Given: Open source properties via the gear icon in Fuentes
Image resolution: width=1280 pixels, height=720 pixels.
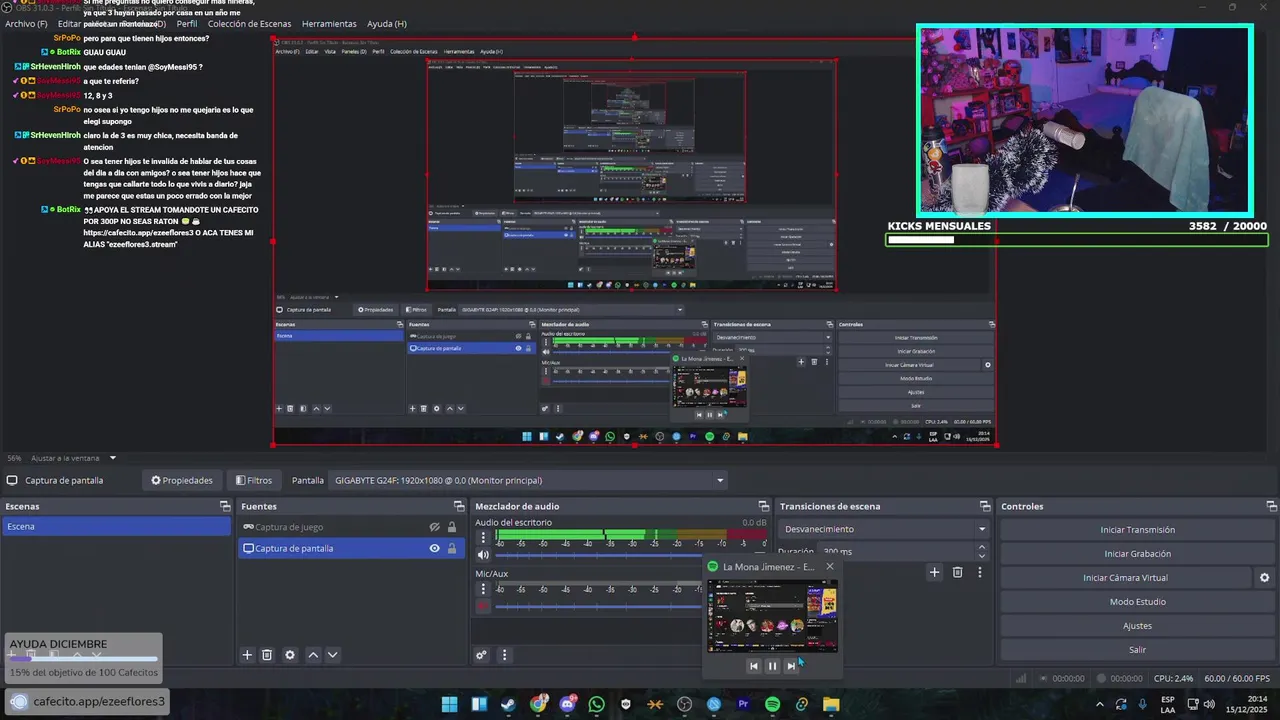Looking at the screenshot, I should pos(290,655).
